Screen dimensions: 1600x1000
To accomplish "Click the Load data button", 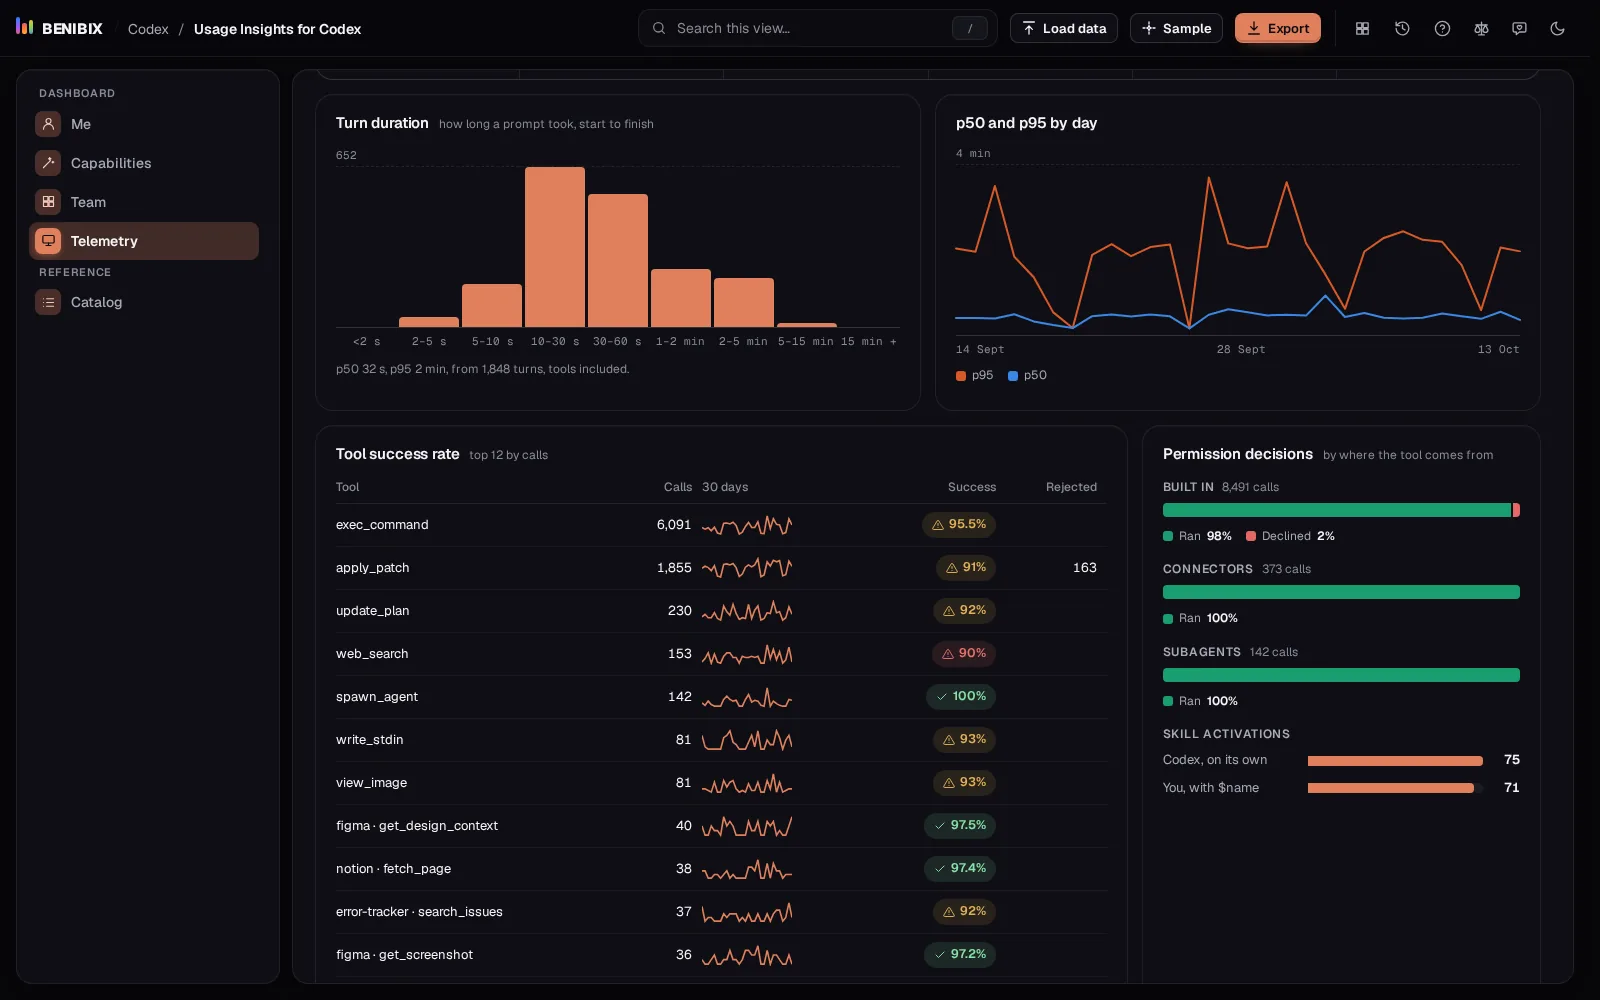I will 1064,28.
